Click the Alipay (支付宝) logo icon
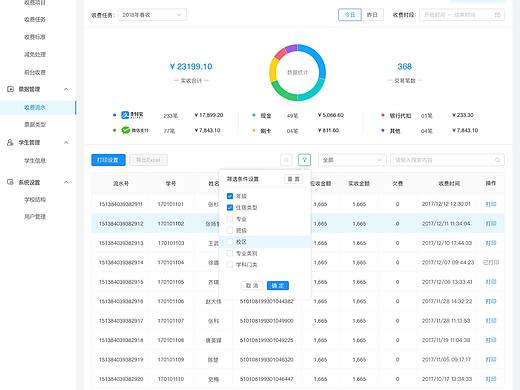This screenshot has height=390, width=520. pyautogui.click(x=125, y=115)
